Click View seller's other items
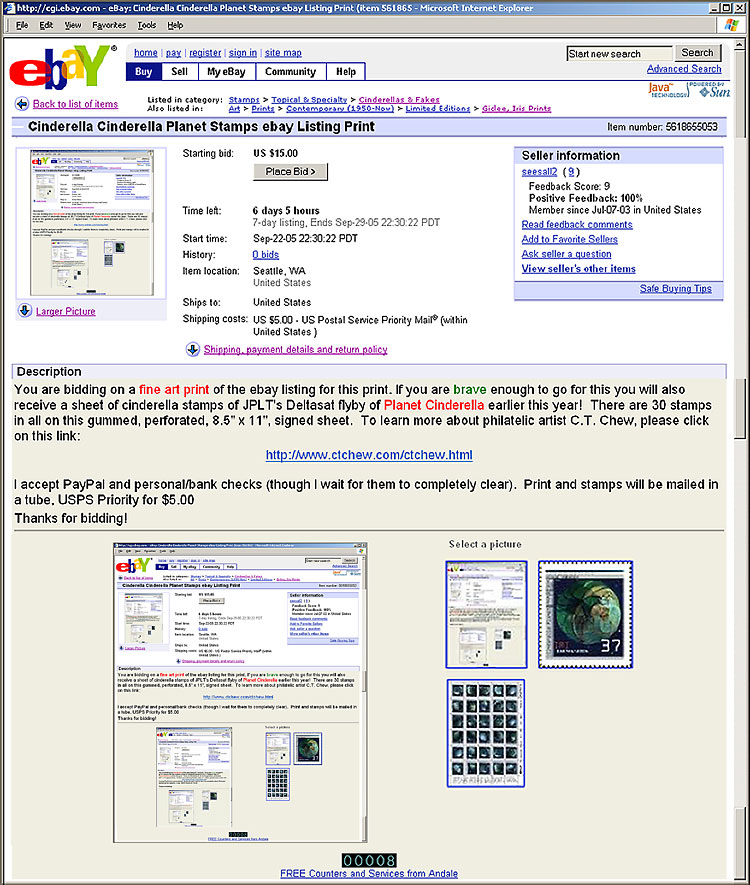The width and height of the screenshot is (750, 885). 578,269
